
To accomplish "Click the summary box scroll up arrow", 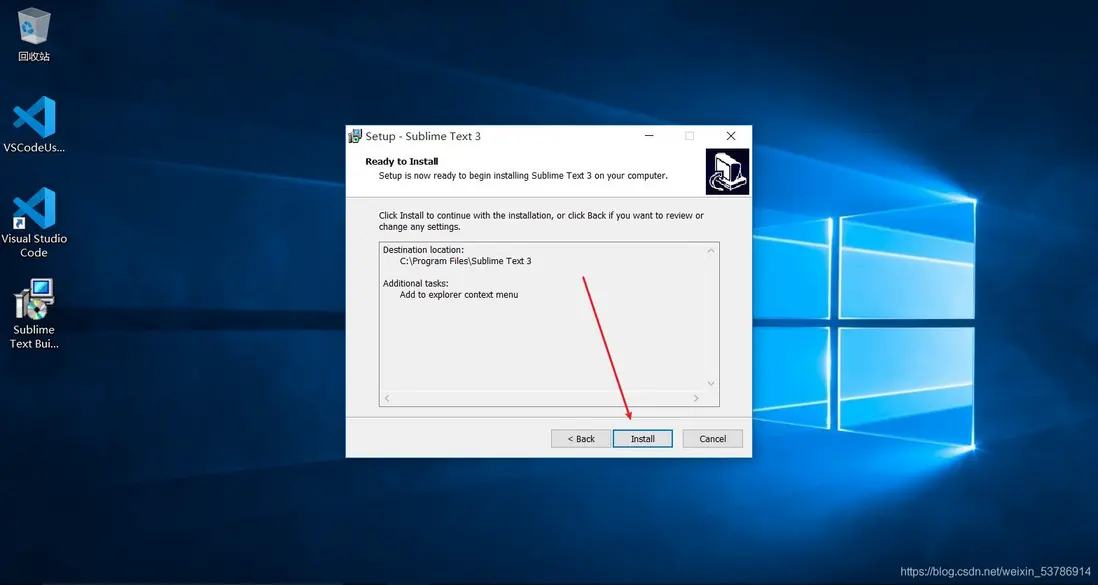I will 711,251.
